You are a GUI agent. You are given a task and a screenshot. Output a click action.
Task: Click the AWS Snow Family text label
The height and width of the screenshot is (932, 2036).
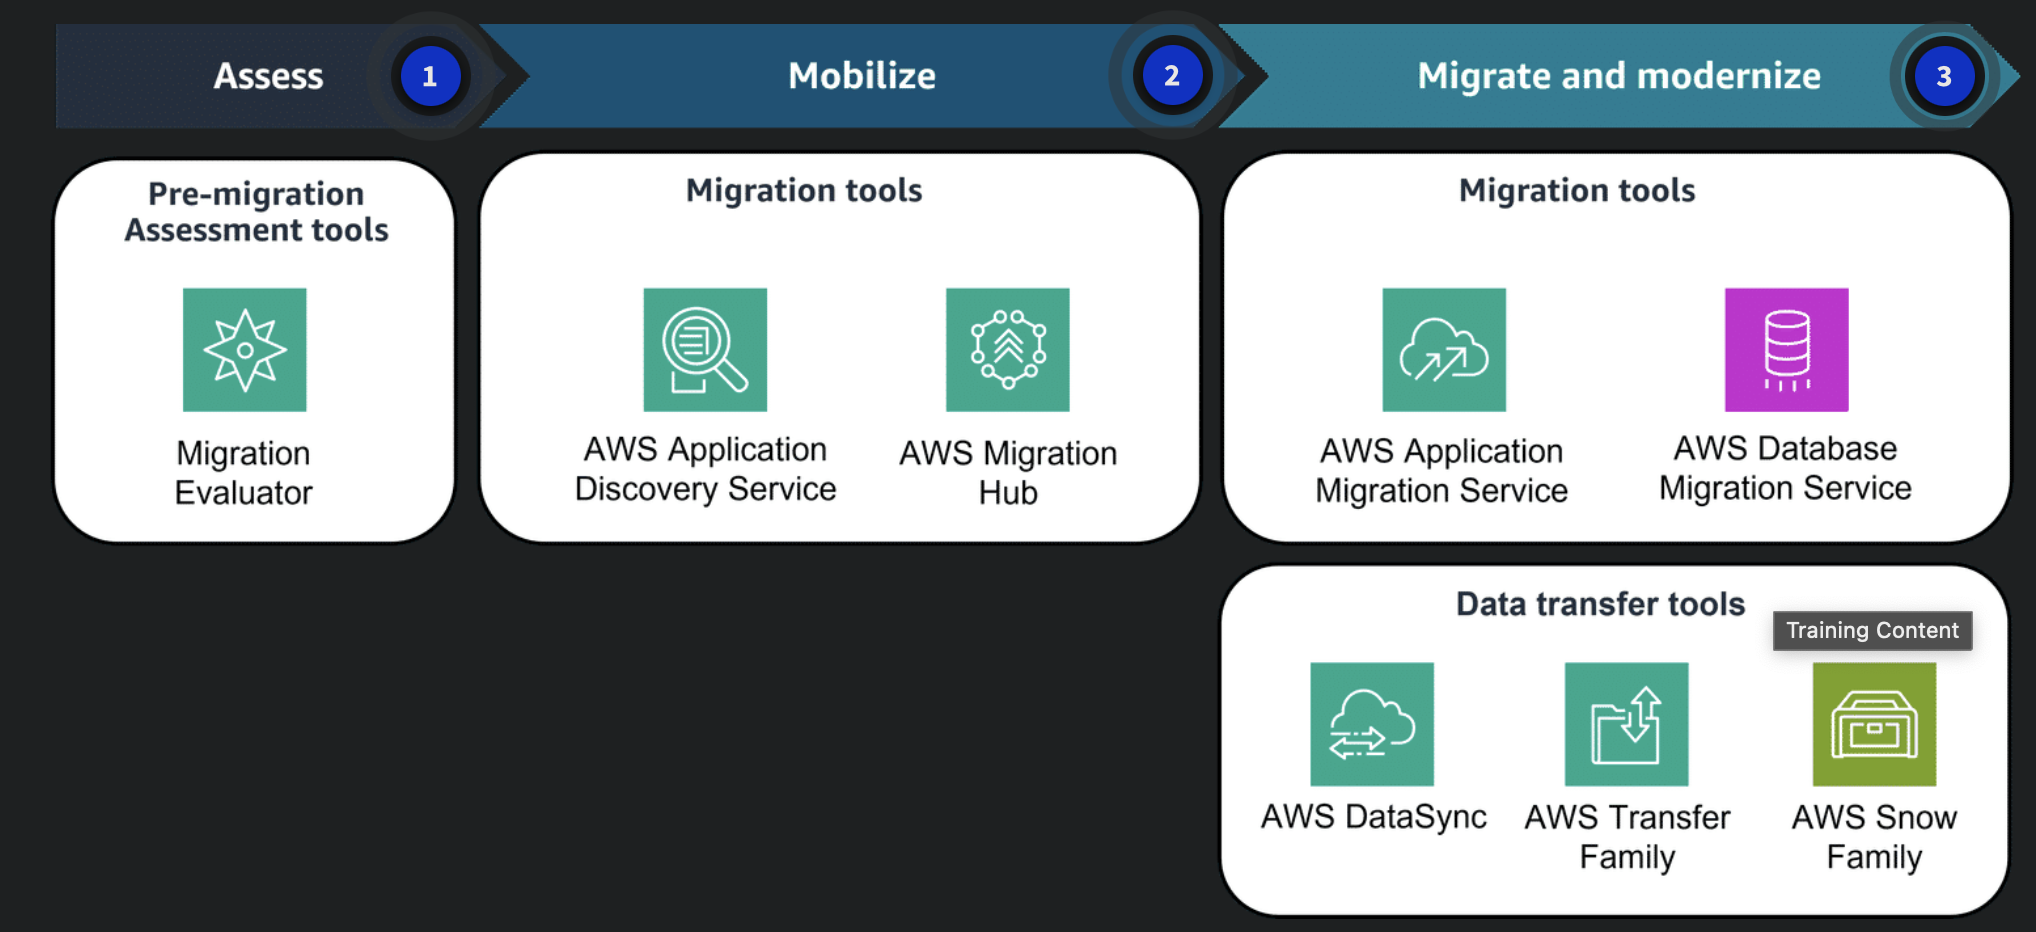click(x=1874, y=837)
